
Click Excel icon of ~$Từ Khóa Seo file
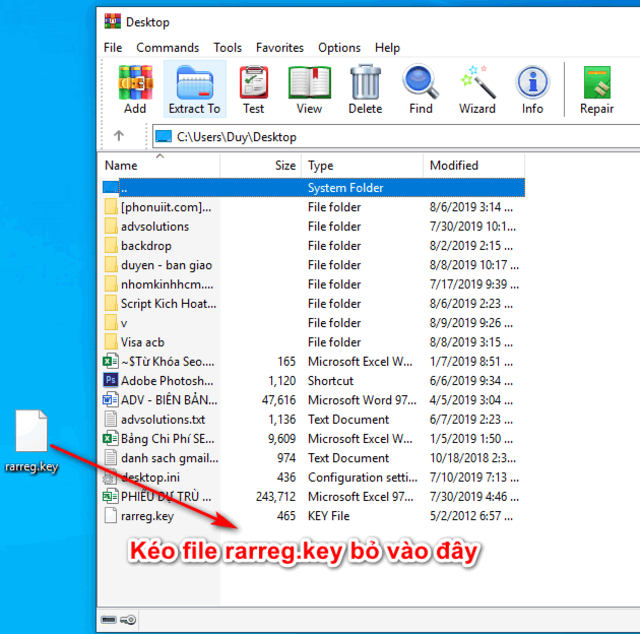tap(110, 362)
